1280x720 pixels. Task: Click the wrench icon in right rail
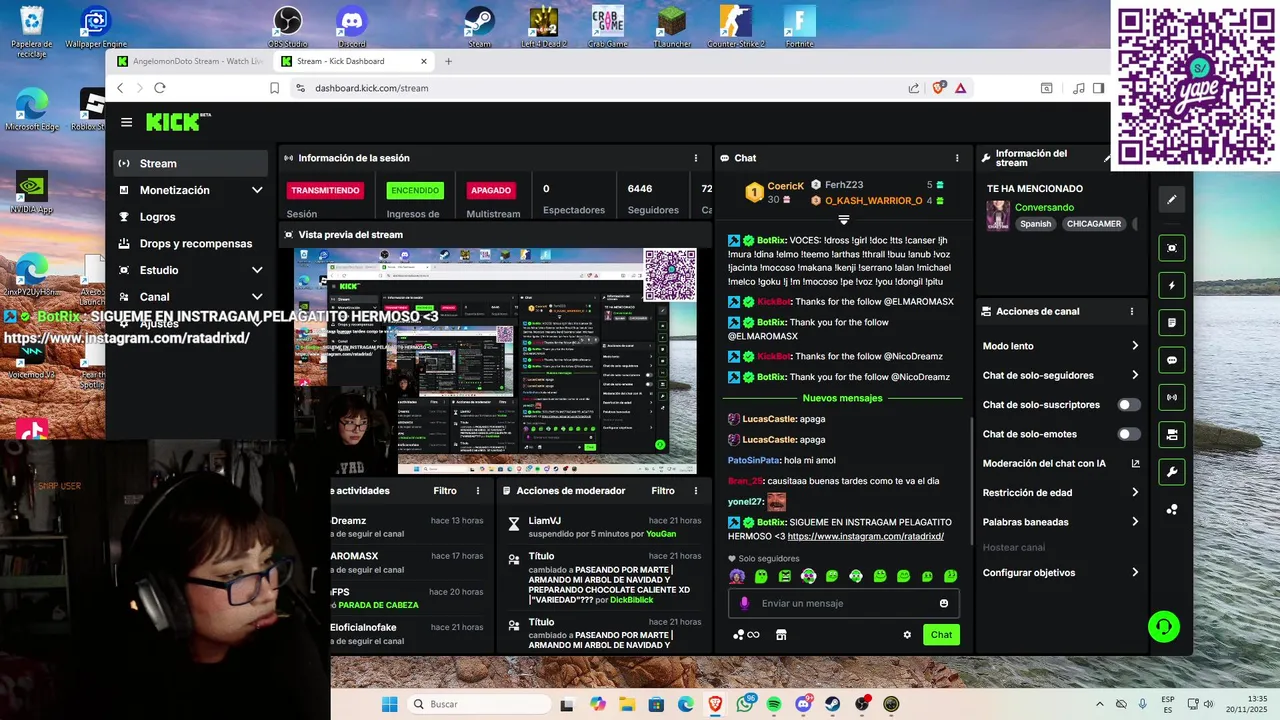tap(1171, 472)
